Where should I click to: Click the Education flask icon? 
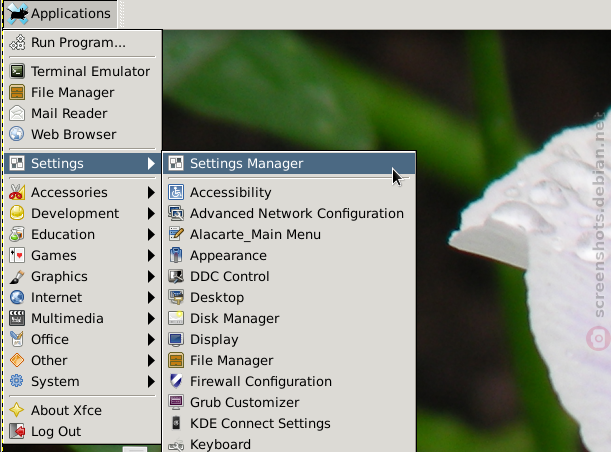(17, 234)
